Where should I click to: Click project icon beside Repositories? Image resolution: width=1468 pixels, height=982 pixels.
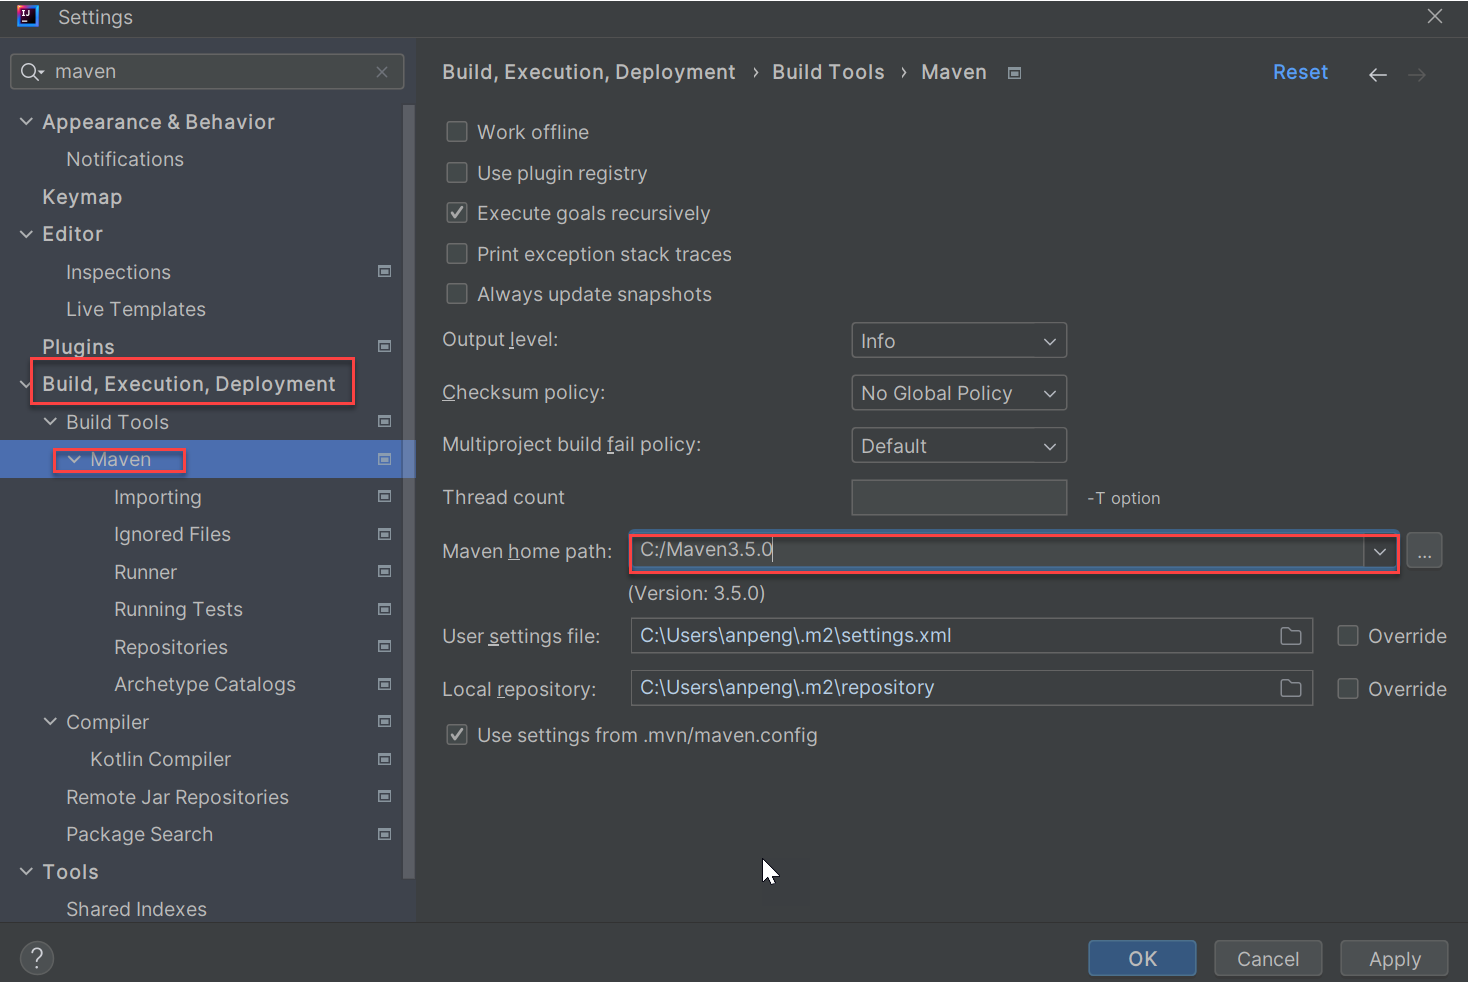(384, 646)
